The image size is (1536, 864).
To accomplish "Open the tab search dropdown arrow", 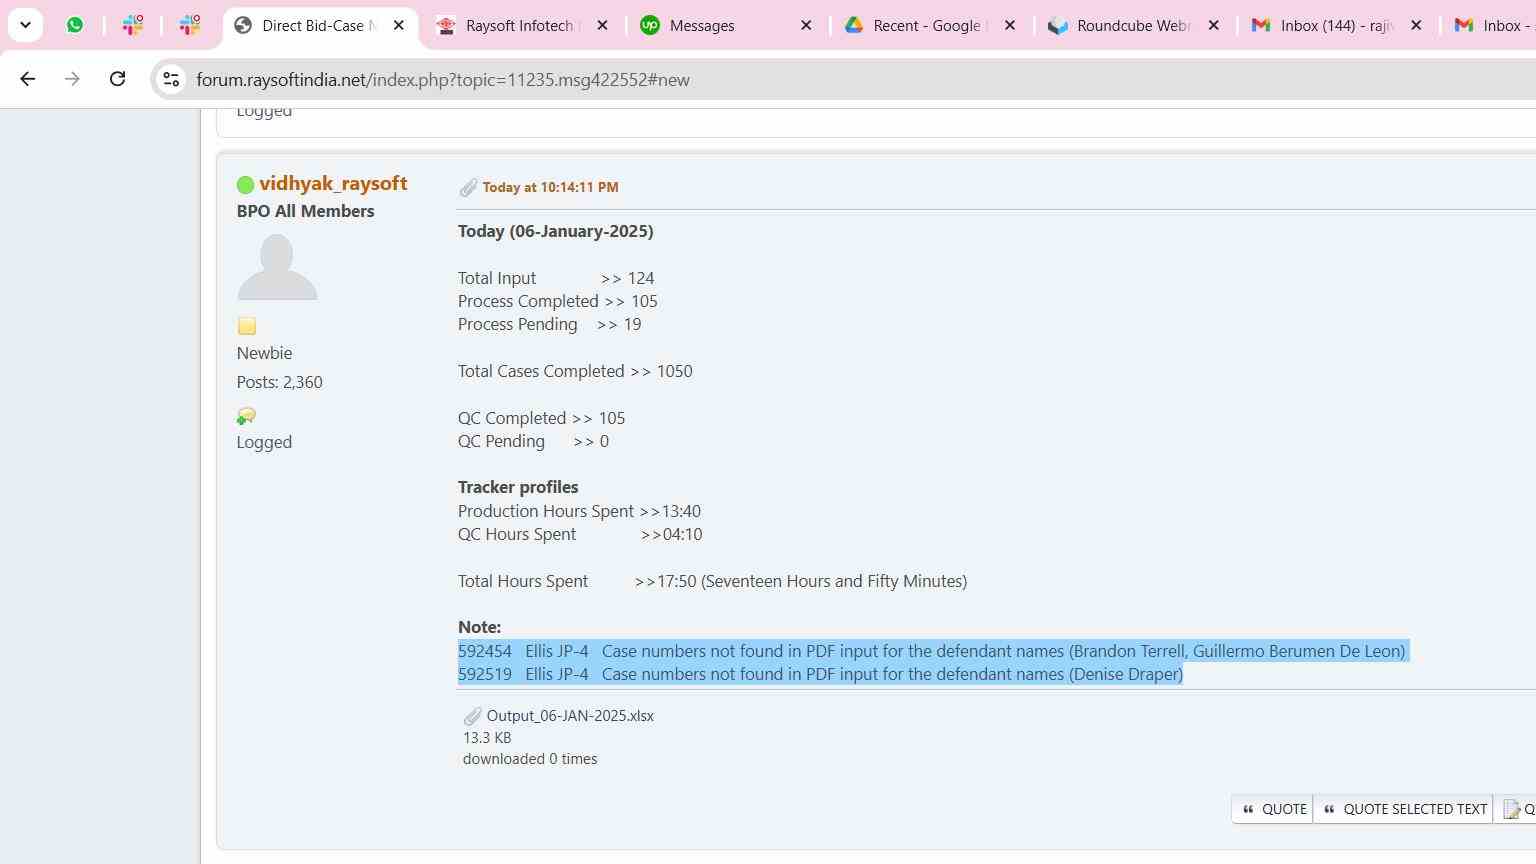I will [x=25, y=25].
